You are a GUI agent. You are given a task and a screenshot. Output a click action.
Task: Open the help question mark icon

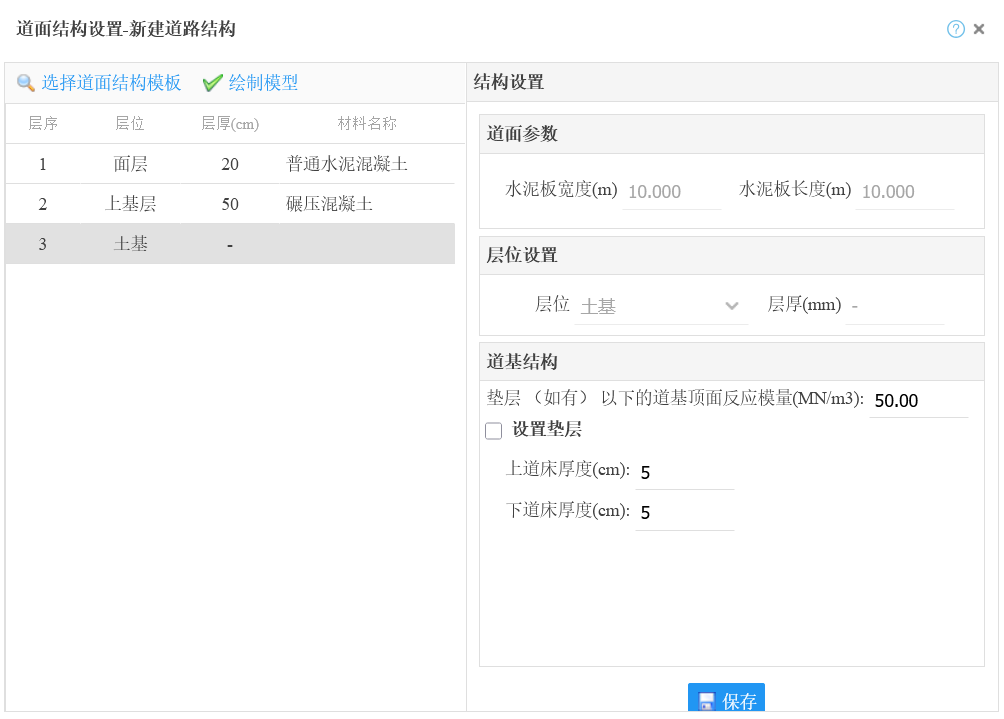(955, 29)
